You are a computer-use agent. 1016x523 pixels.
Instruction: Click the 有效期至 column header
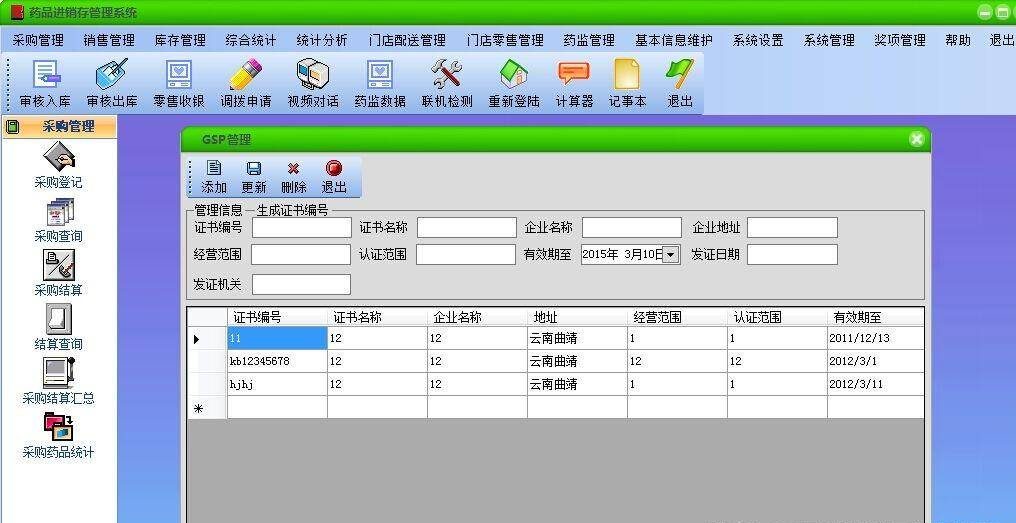pyautogui.click(x=876, y=317)
